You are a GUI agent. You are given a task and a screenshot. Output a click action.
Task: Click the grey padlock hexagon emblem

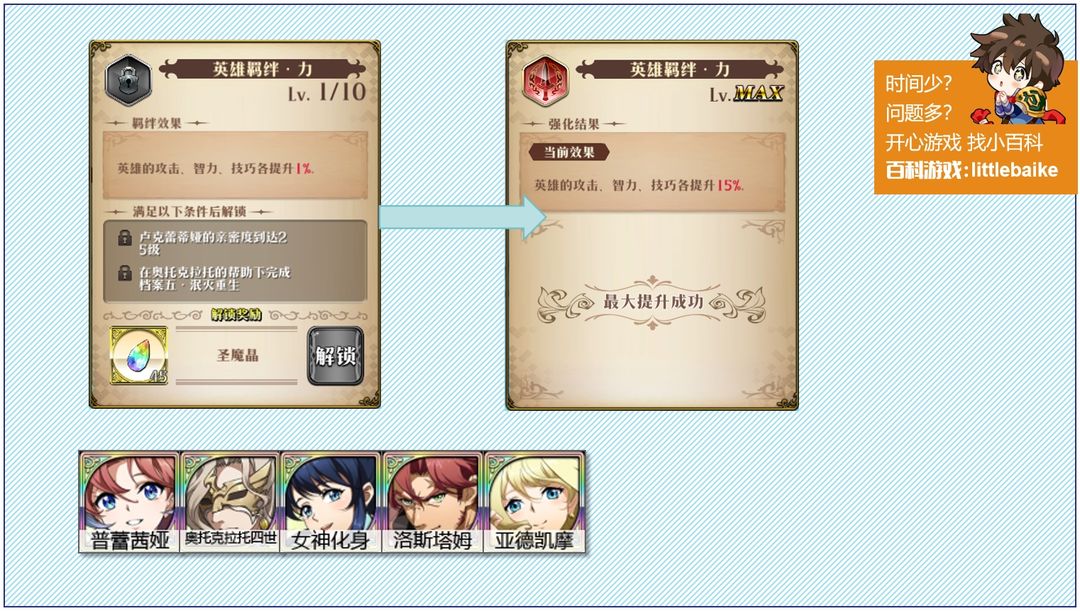point(128,81)
